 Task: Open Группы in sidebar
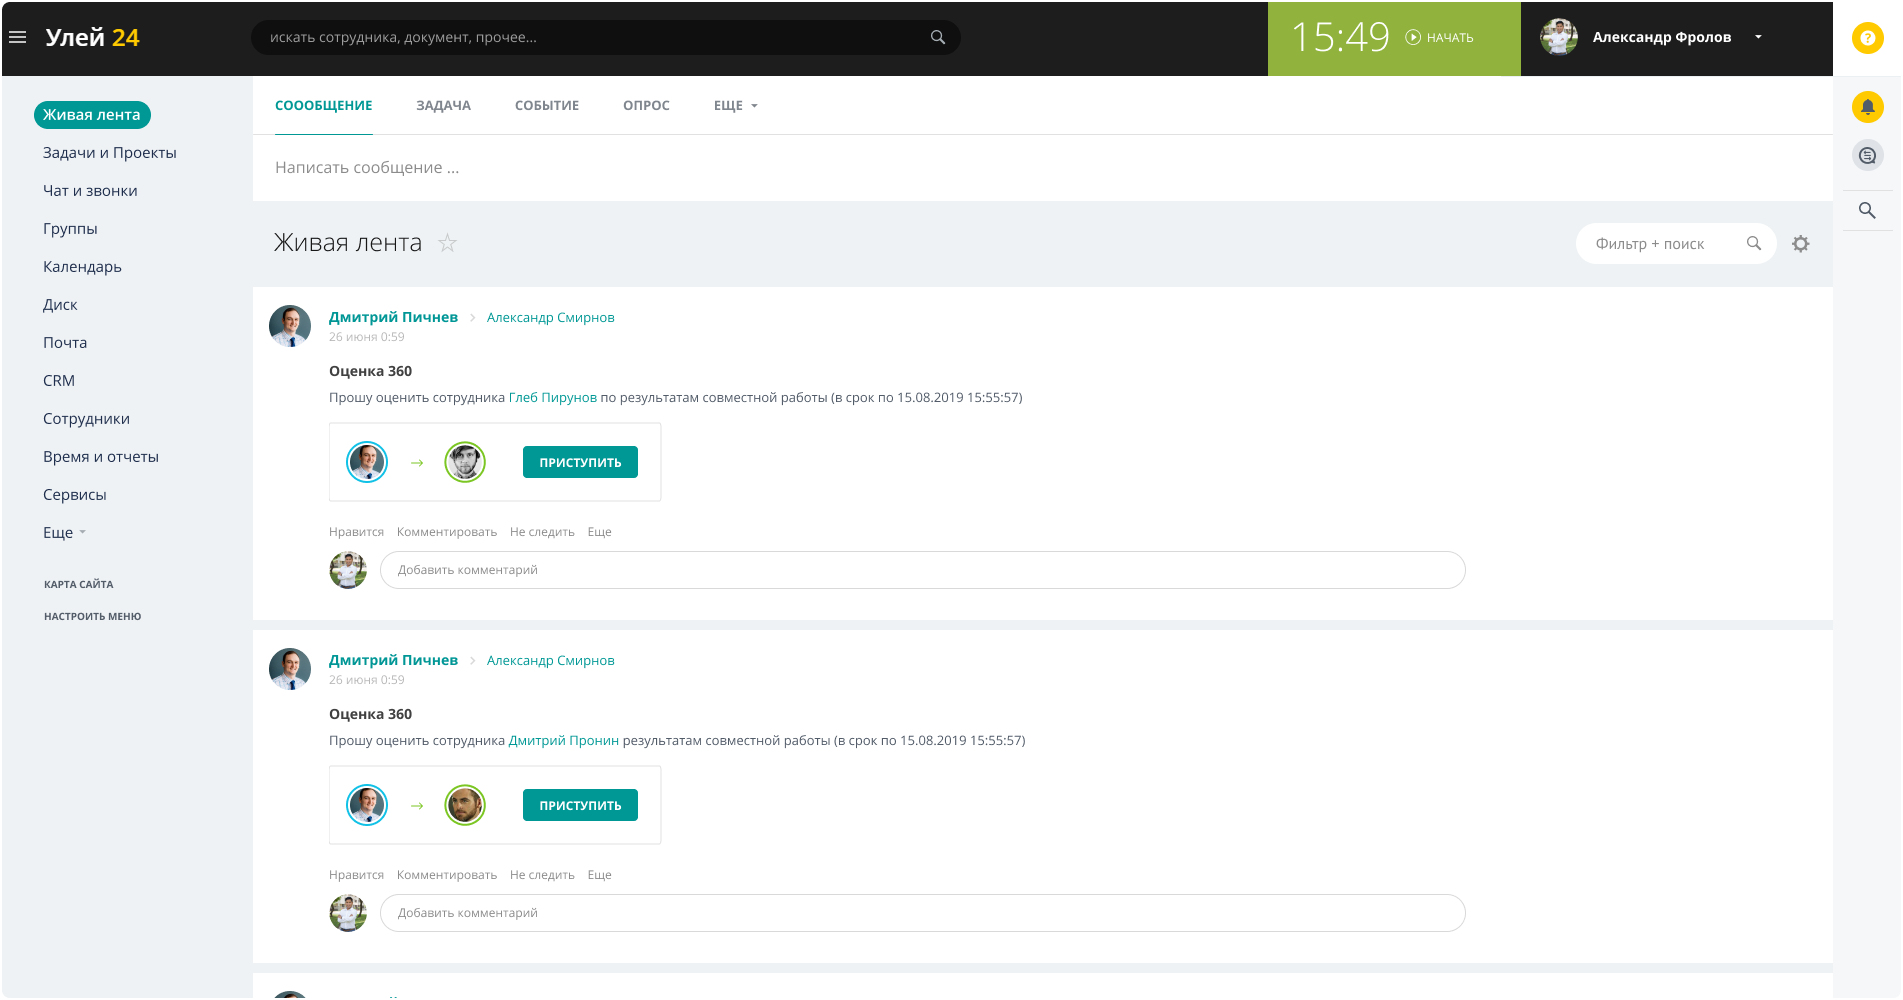click(x=70, y=229)
